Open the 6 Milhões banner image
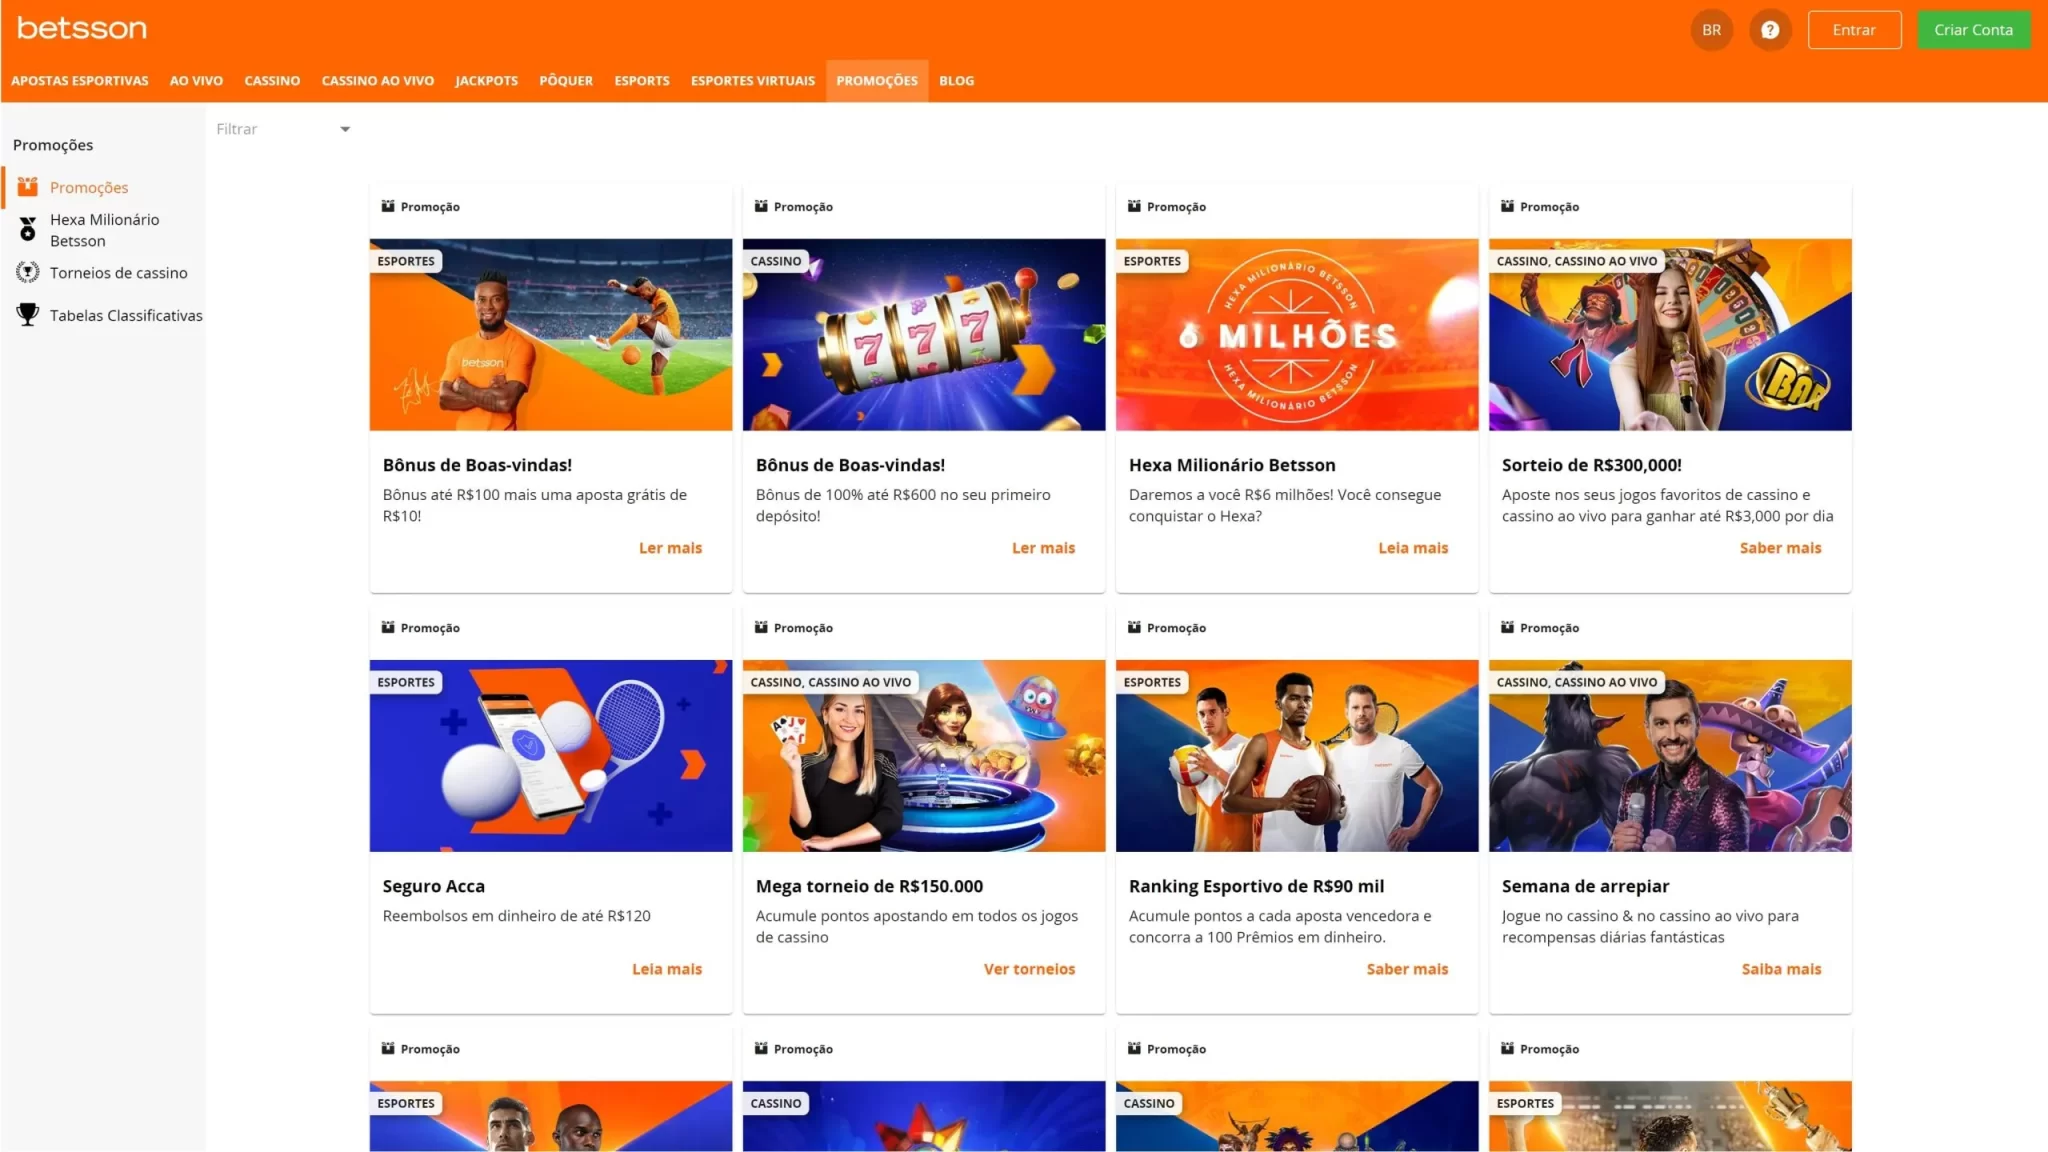 pyautogui.click(x=1297, y=334)
